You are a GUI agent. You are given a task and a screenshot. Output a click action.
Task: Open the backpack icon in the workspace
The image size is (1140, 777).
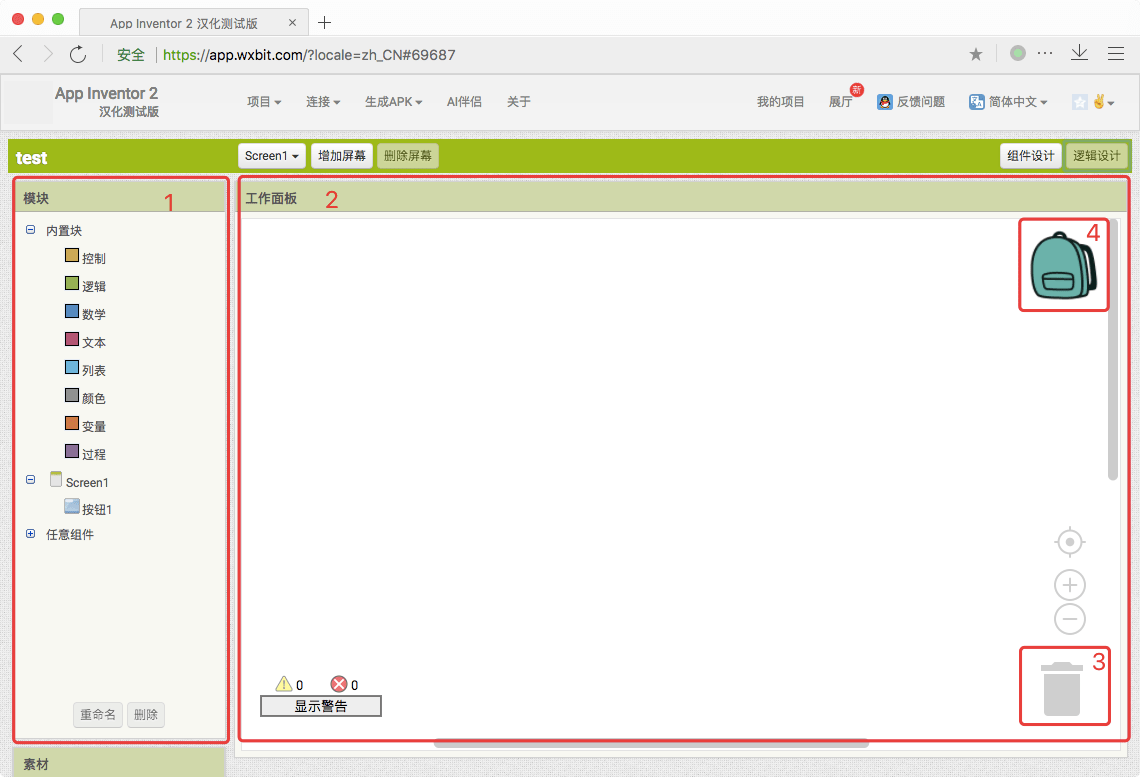1063,266
